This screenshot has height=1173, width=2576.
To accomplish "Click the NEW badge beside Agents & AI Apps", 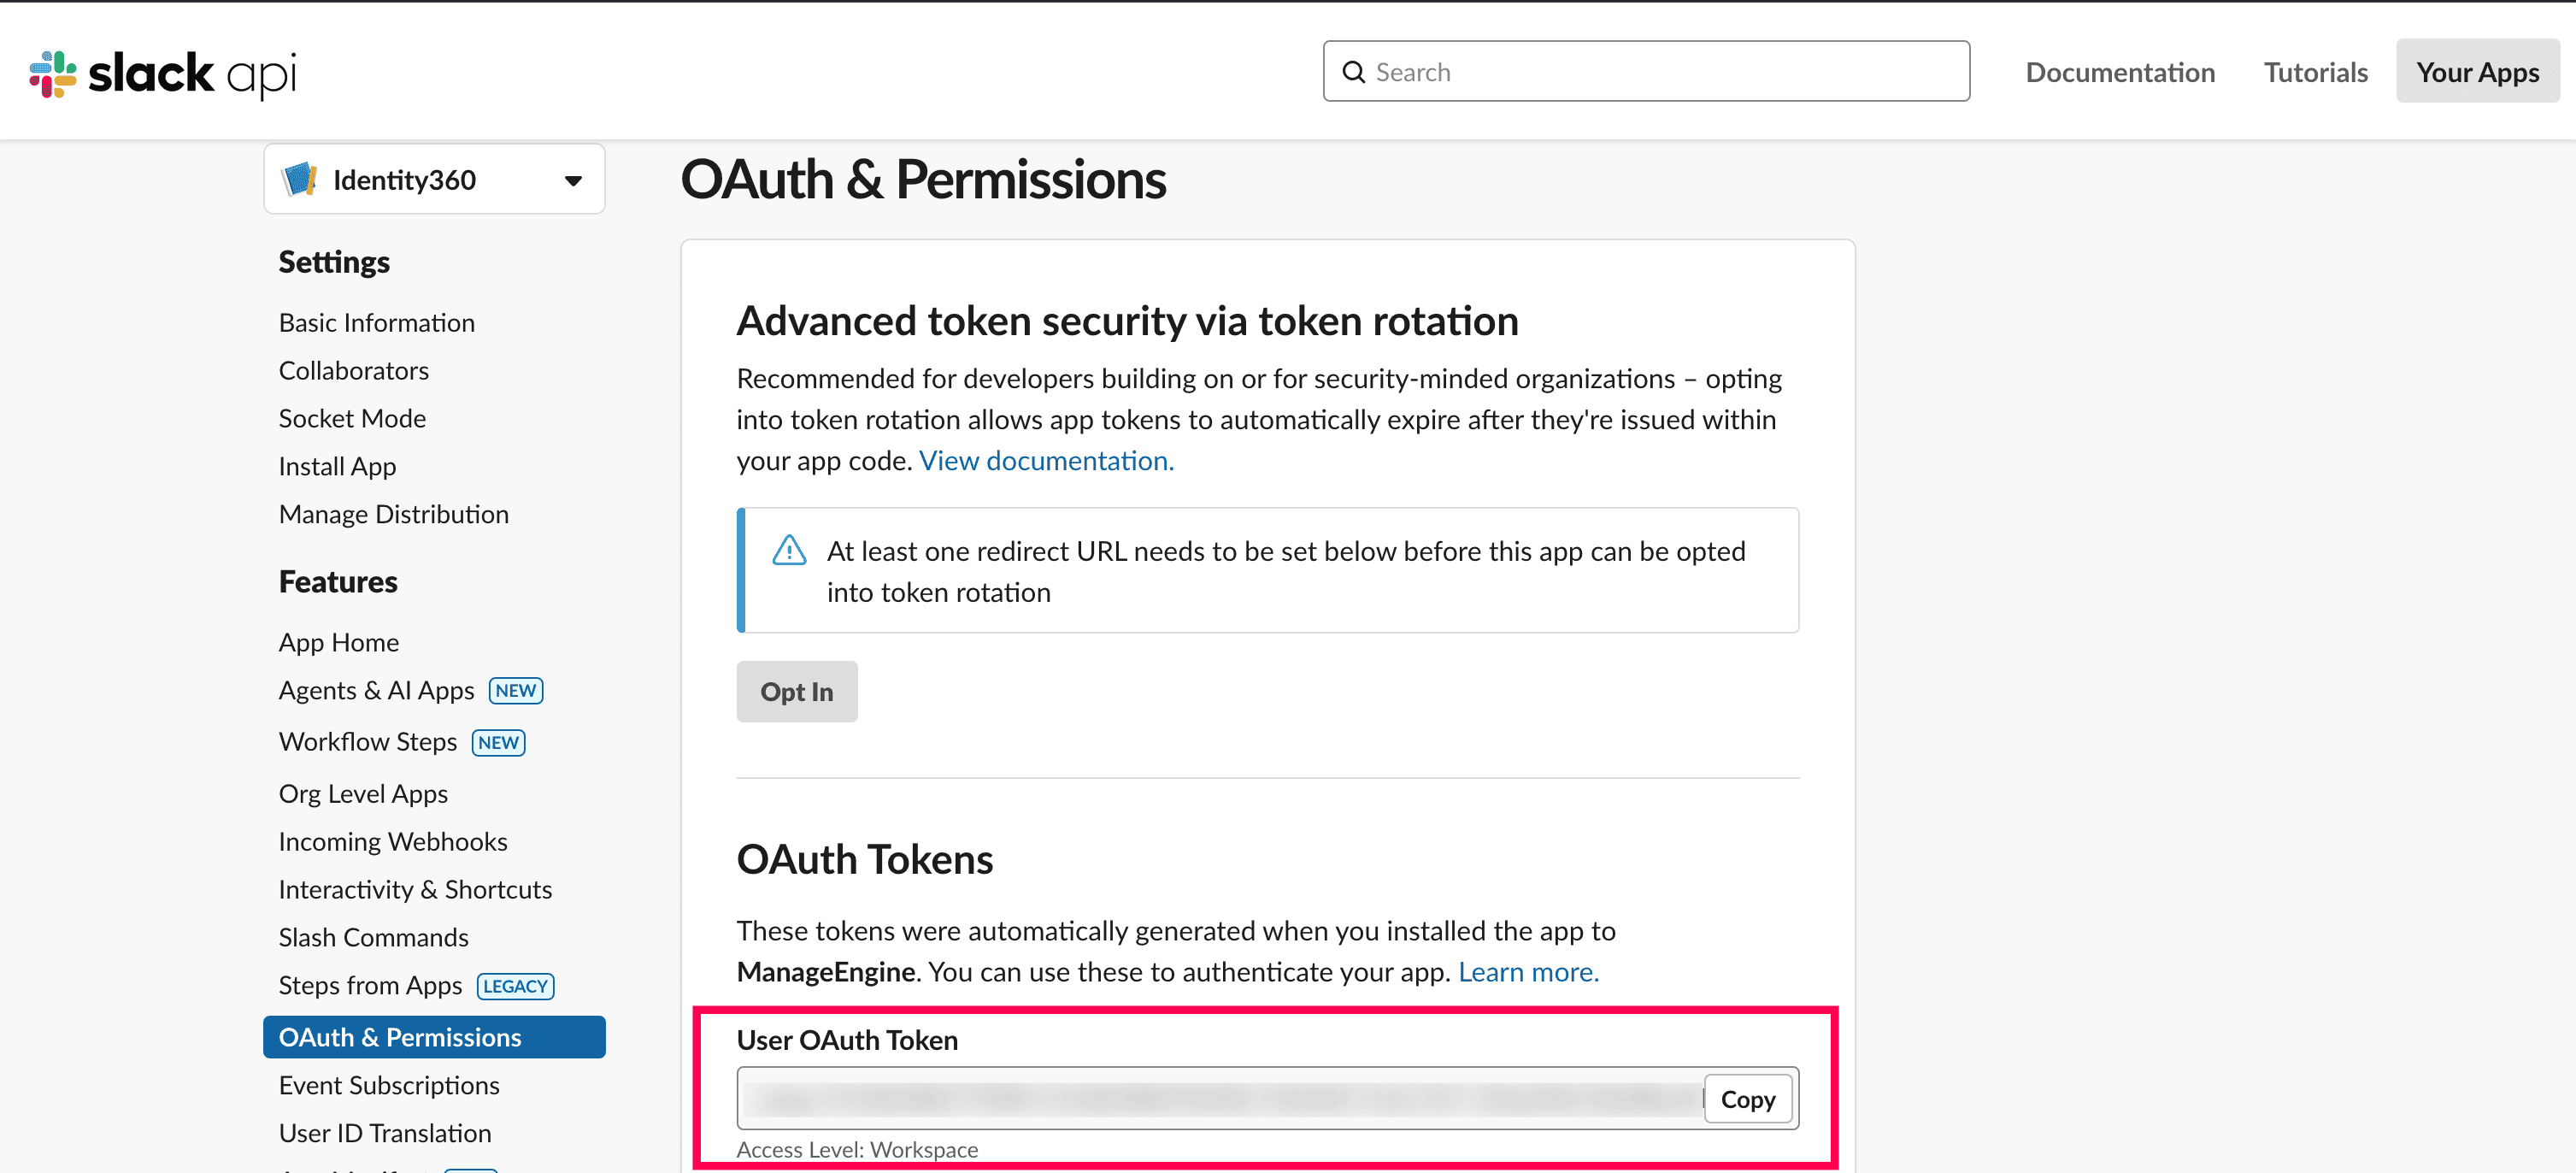I will (515, 691).
